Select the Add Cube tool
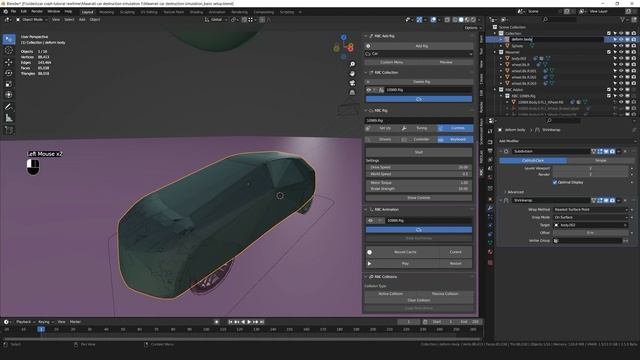640x360 pixels. point(9,130)
